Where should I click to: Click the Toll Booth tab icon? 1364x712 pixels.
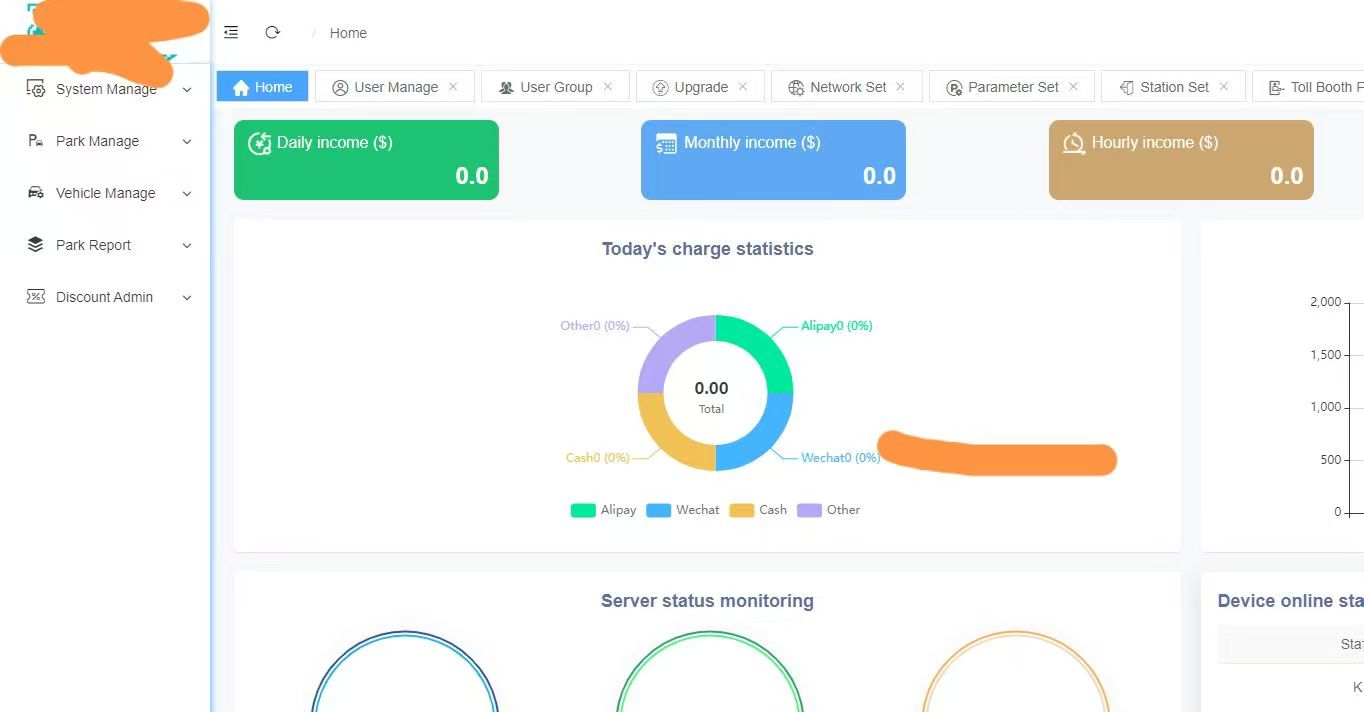tap(1276, 87)
